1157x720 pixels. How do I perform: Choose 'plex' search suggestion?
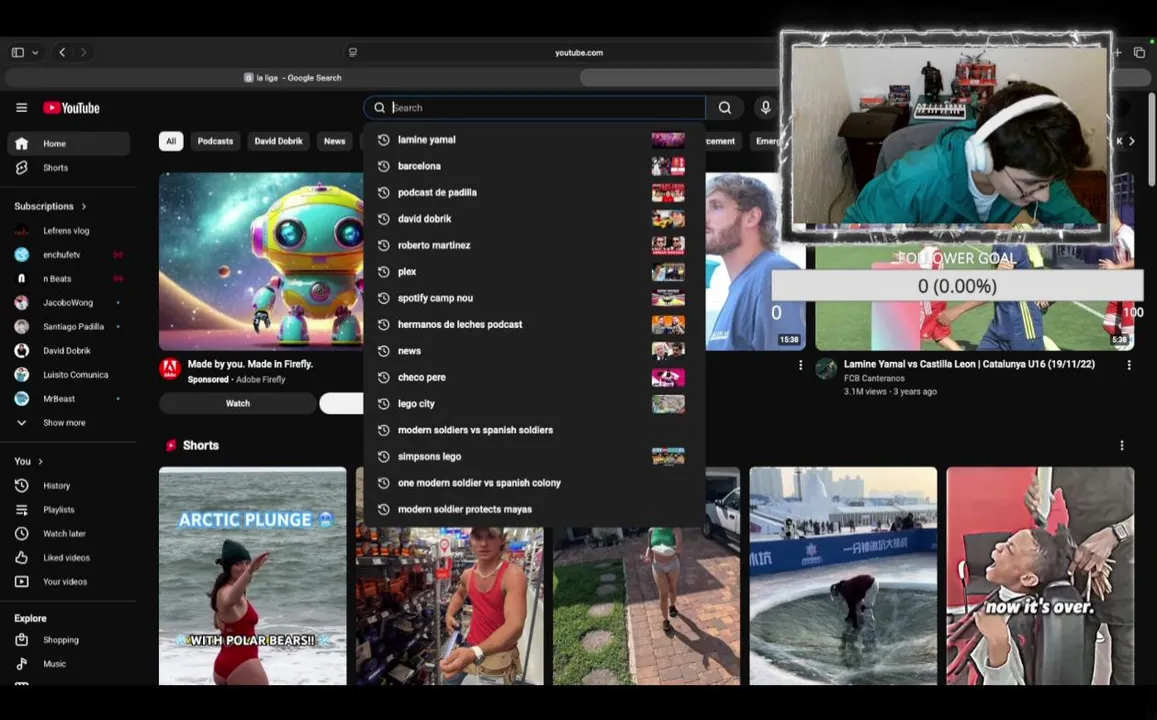[534, 271]
